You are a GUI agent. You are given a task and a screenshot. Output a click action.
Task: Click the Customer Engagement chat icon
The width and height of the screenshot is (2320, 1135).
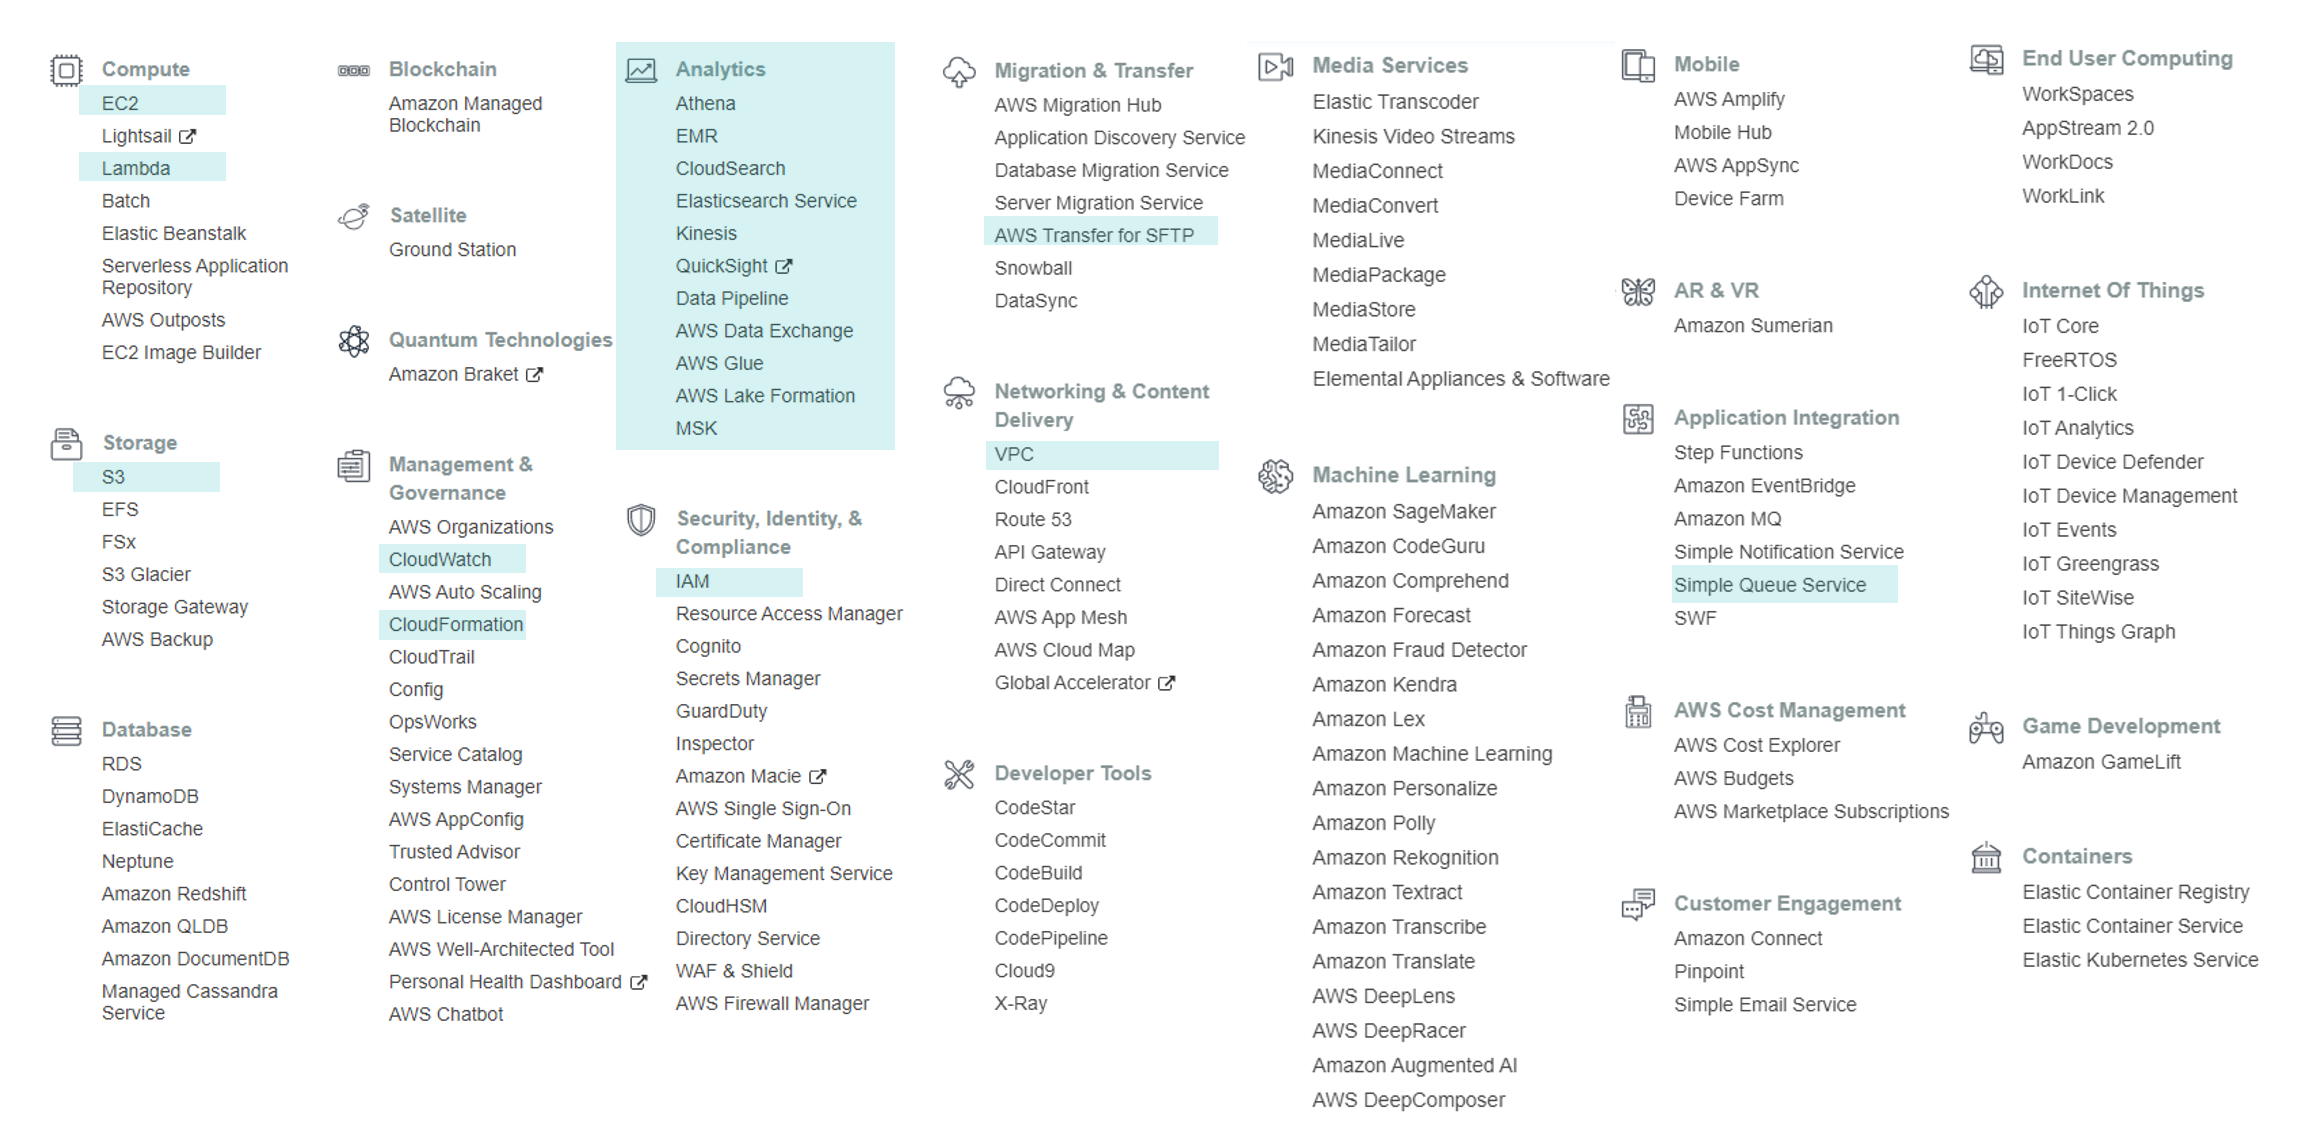(1638, 904)
